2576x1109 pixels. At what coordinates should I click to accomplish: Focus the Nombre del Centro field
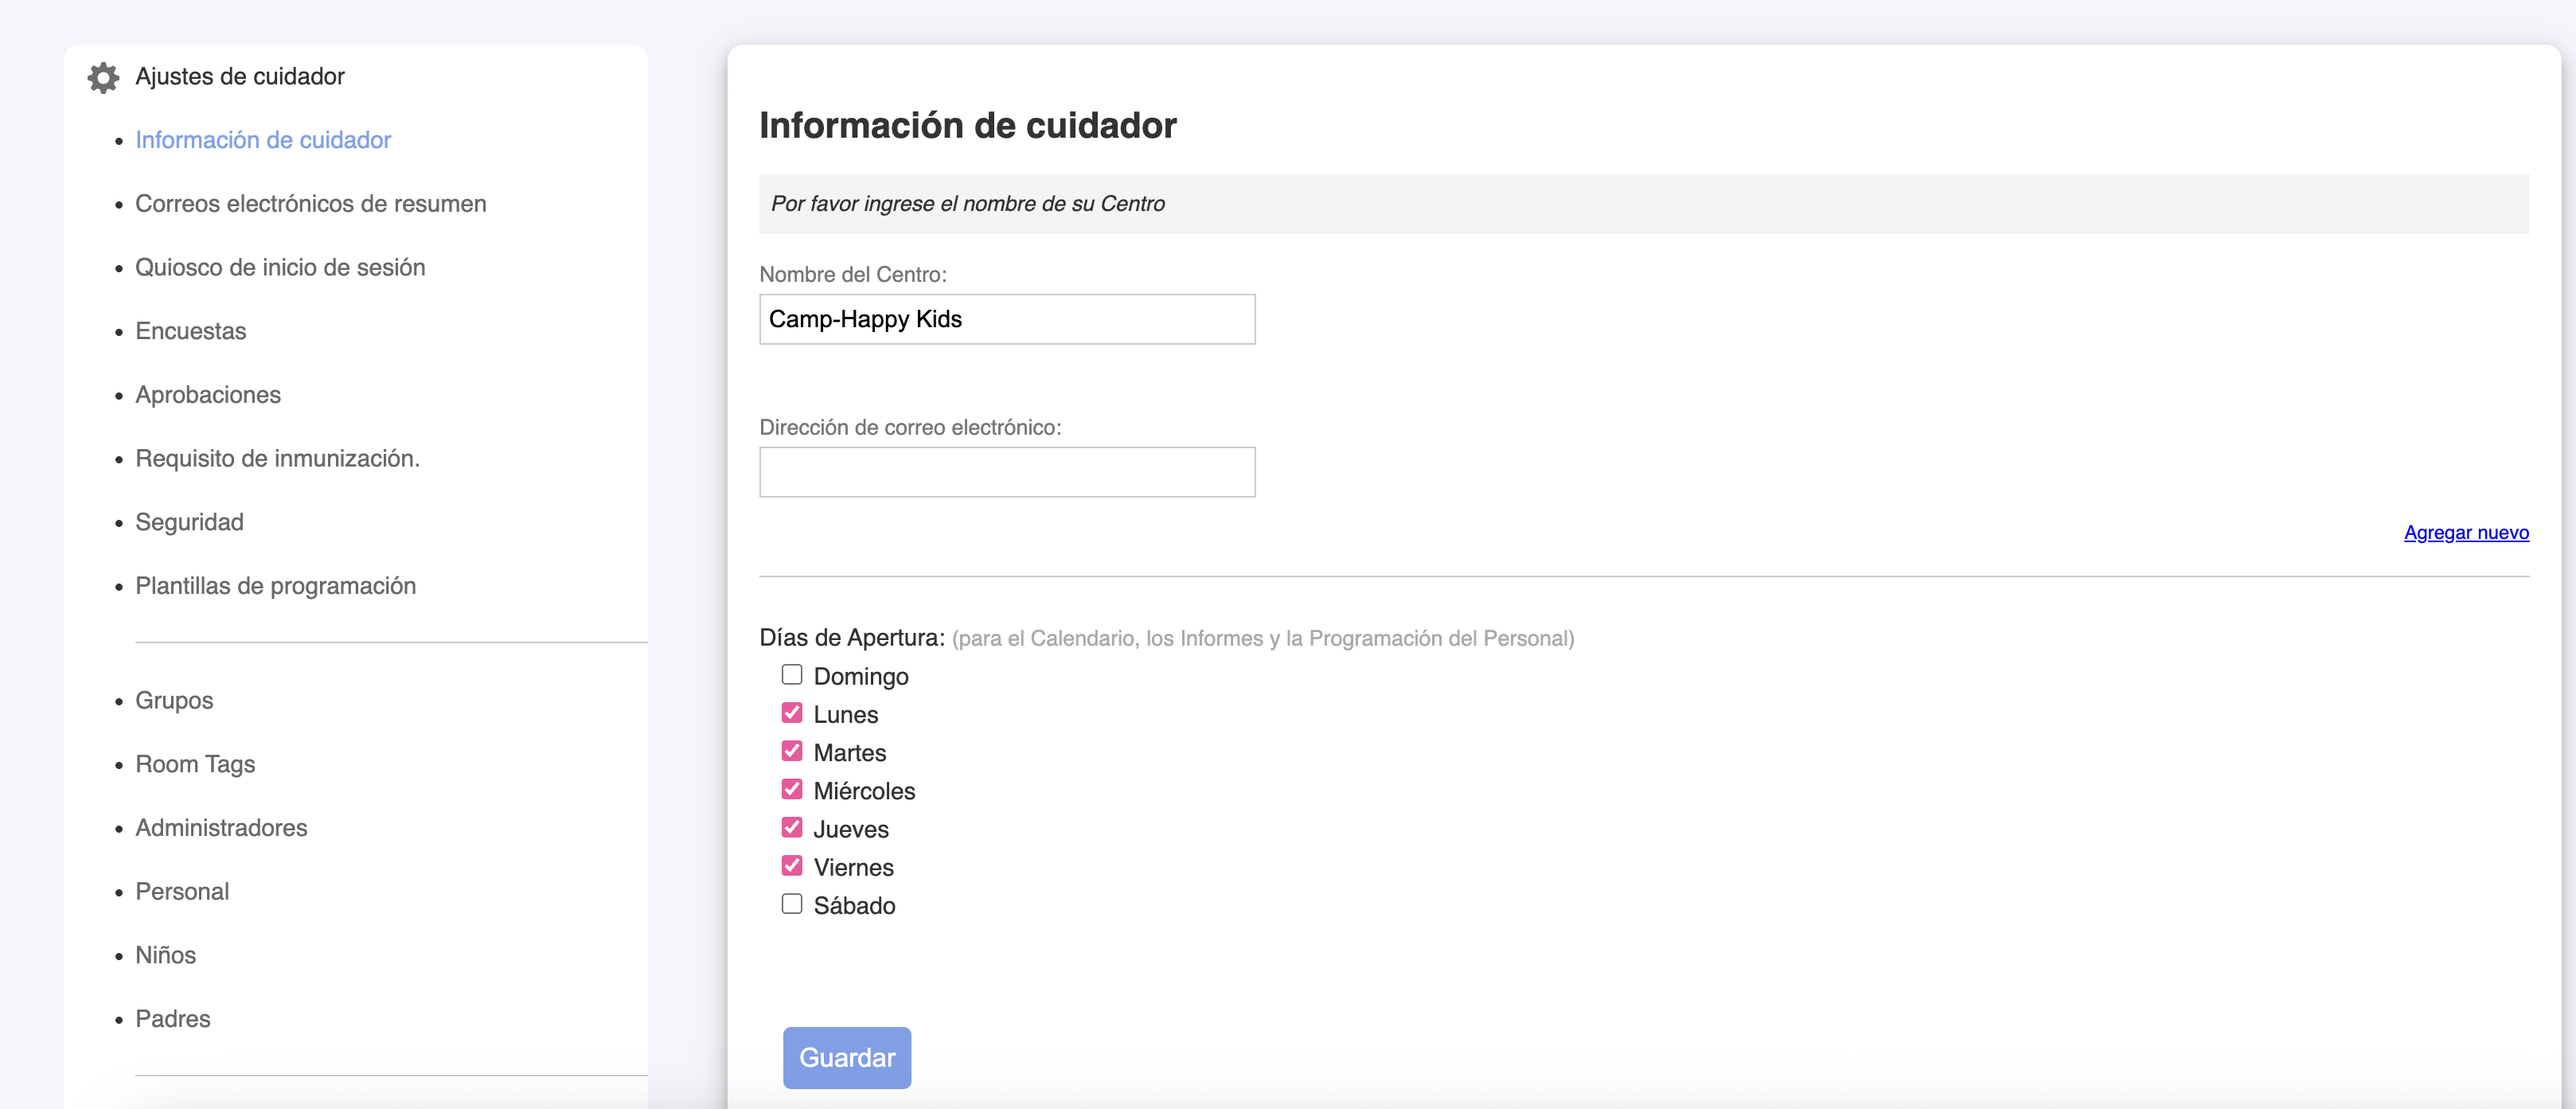click(x=1006, y=319)
